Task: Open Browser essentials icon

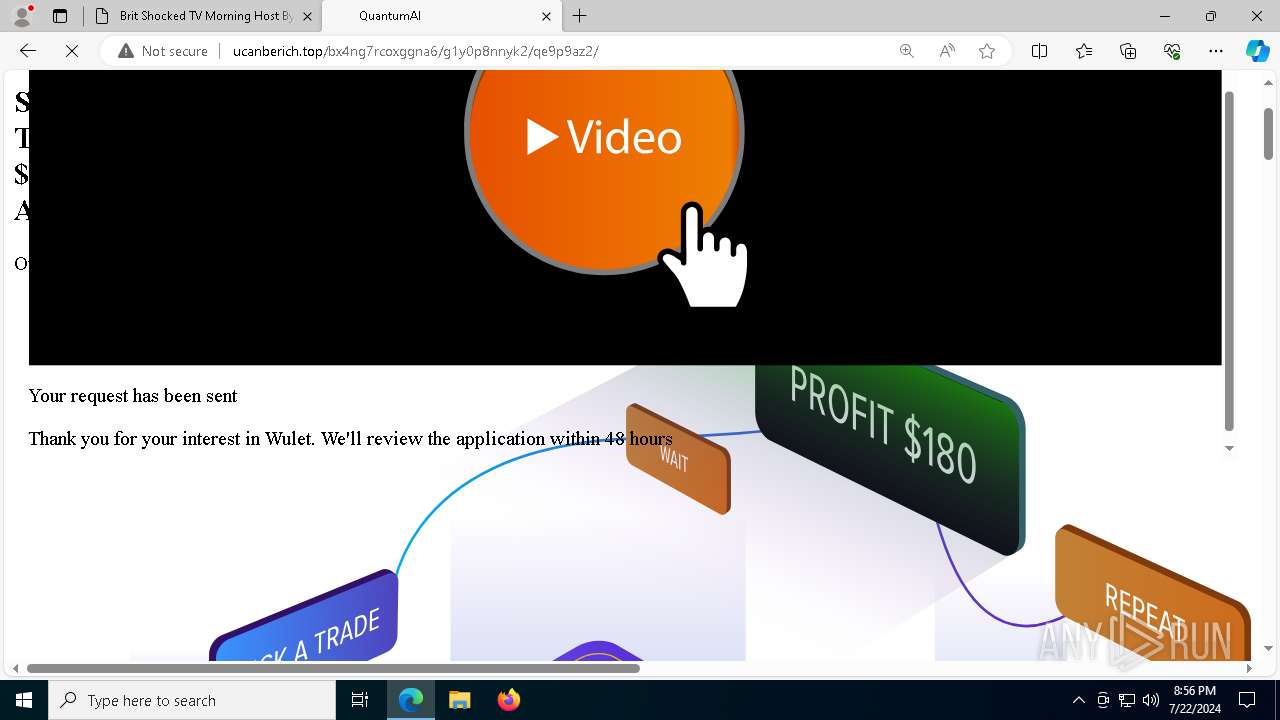Action: [1172, 51]
